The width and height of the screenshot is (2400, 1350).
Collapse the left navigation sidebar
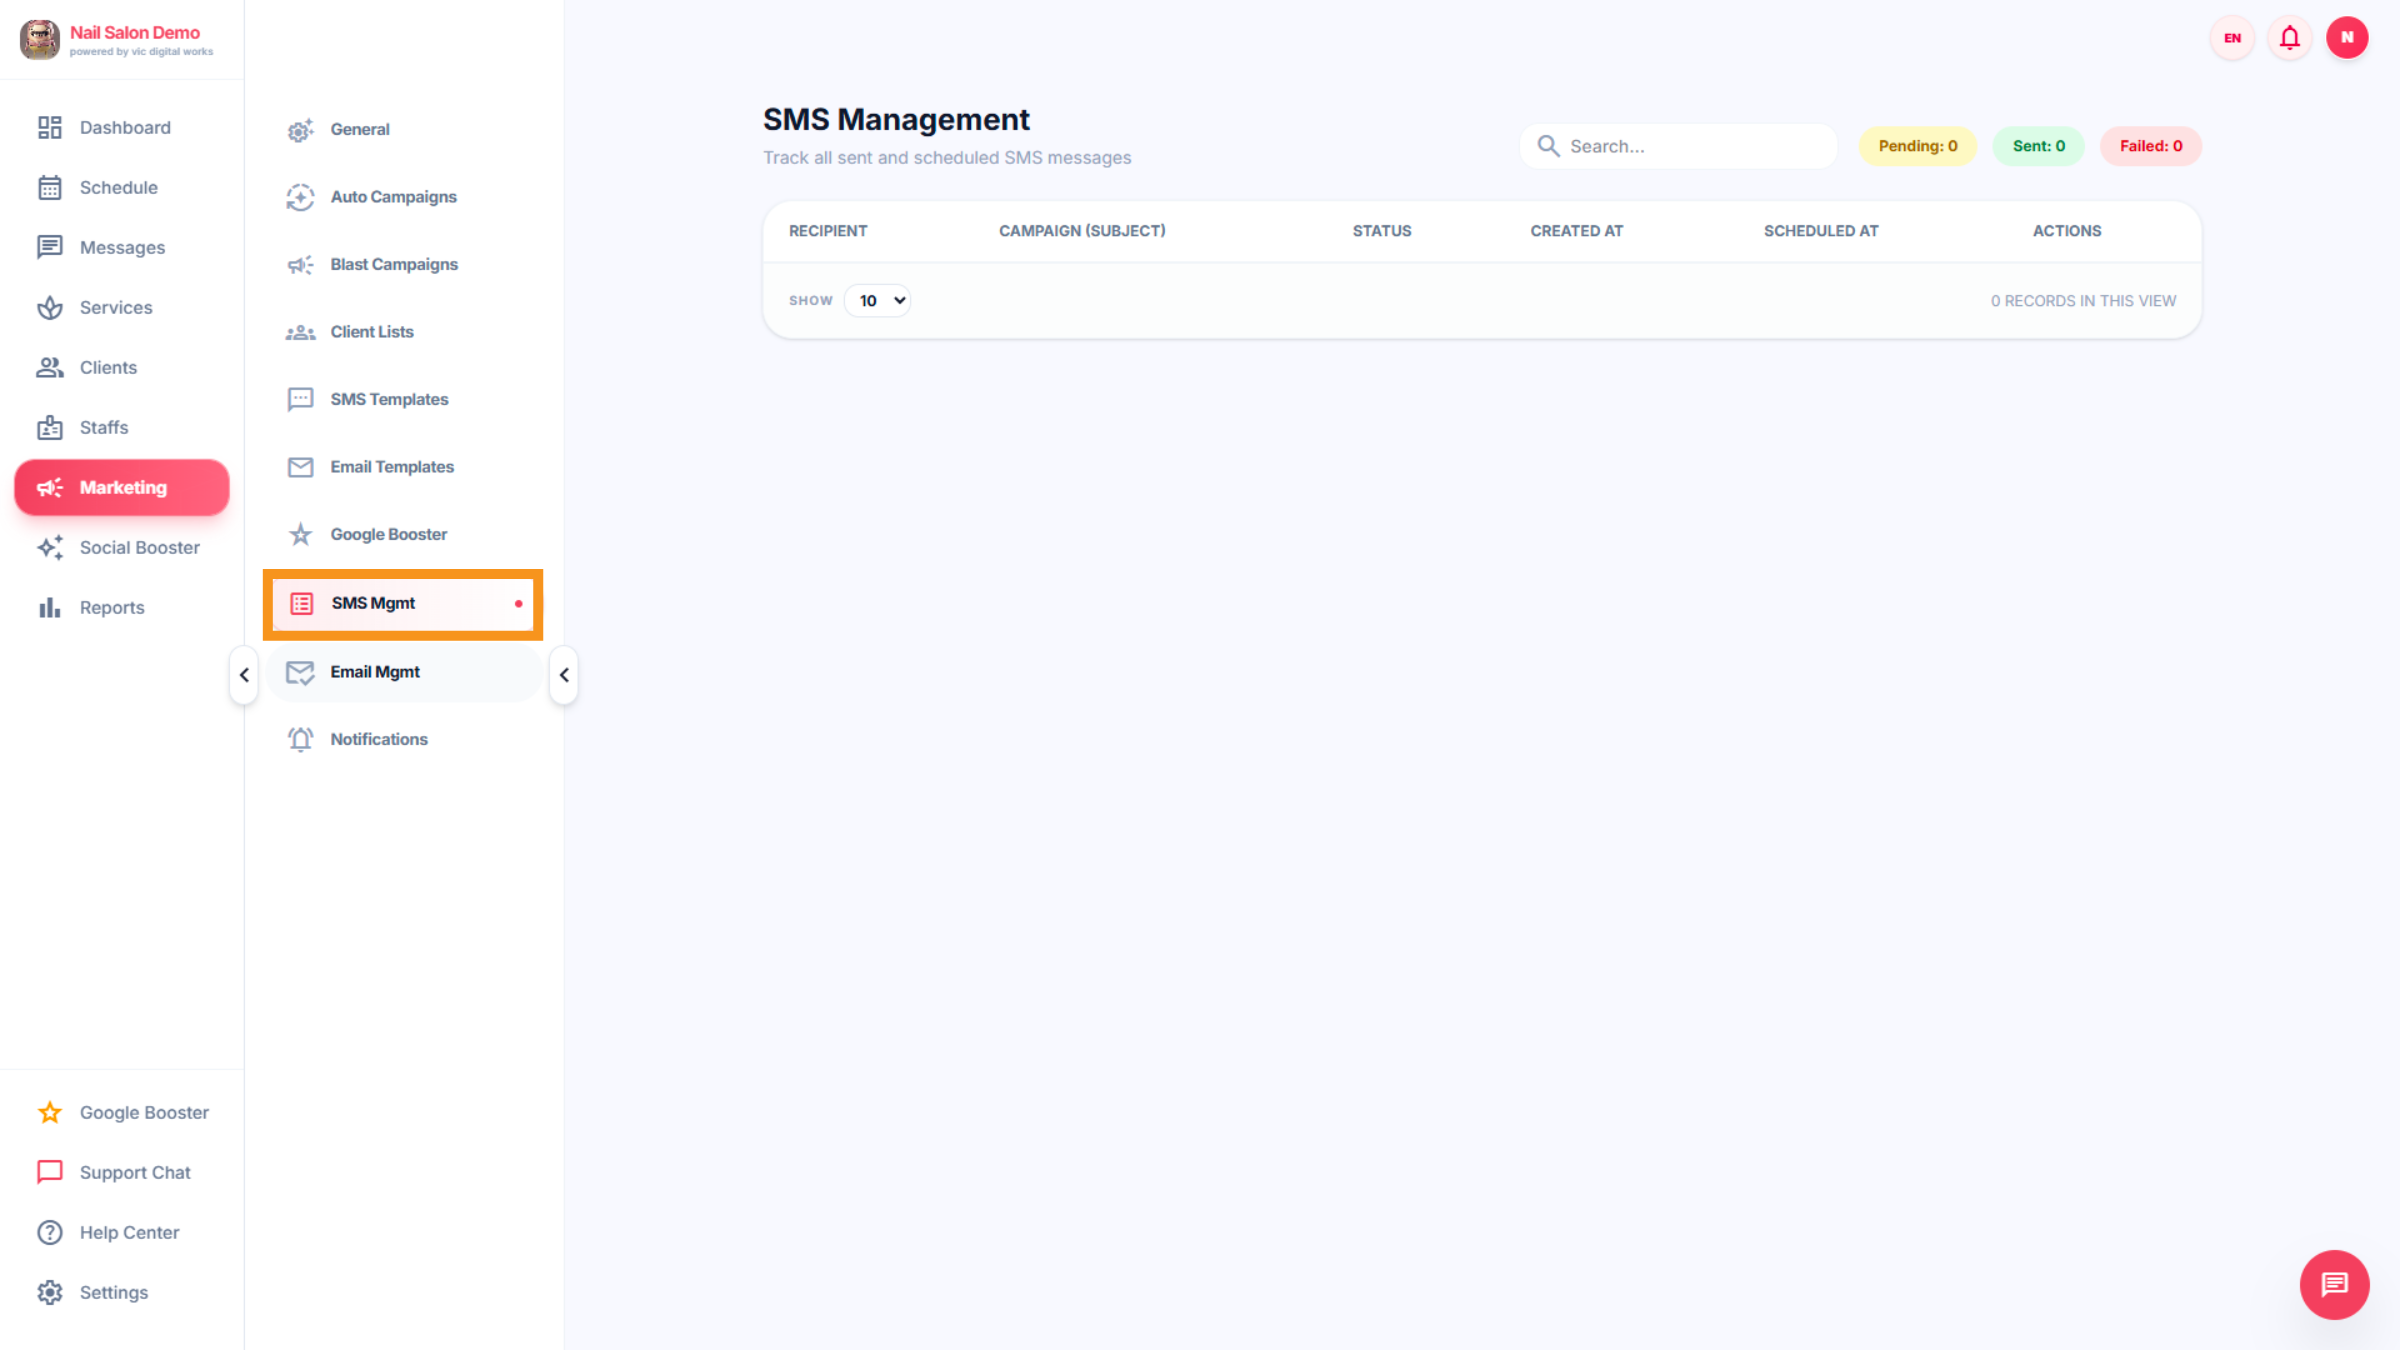coord(243,675)
